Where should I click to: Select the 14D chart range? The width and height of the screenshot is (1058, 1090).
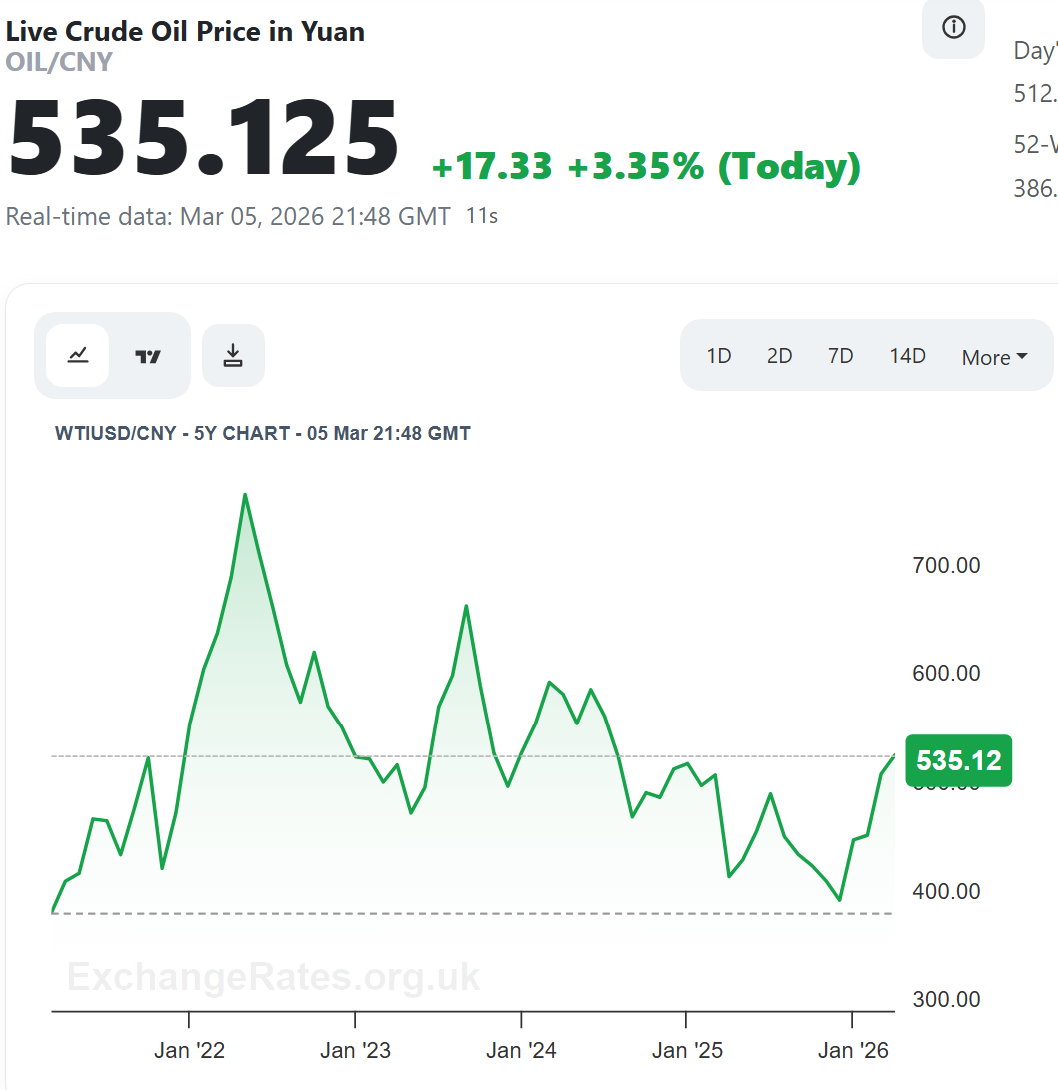click(x=907, y=356)
